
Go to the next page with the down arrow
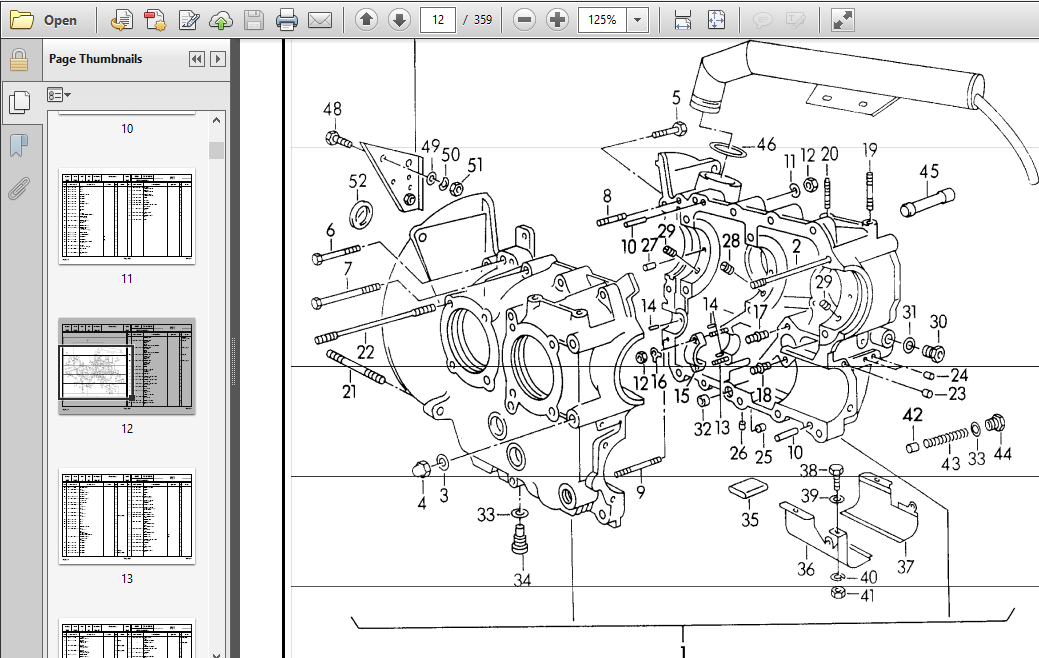399,20
